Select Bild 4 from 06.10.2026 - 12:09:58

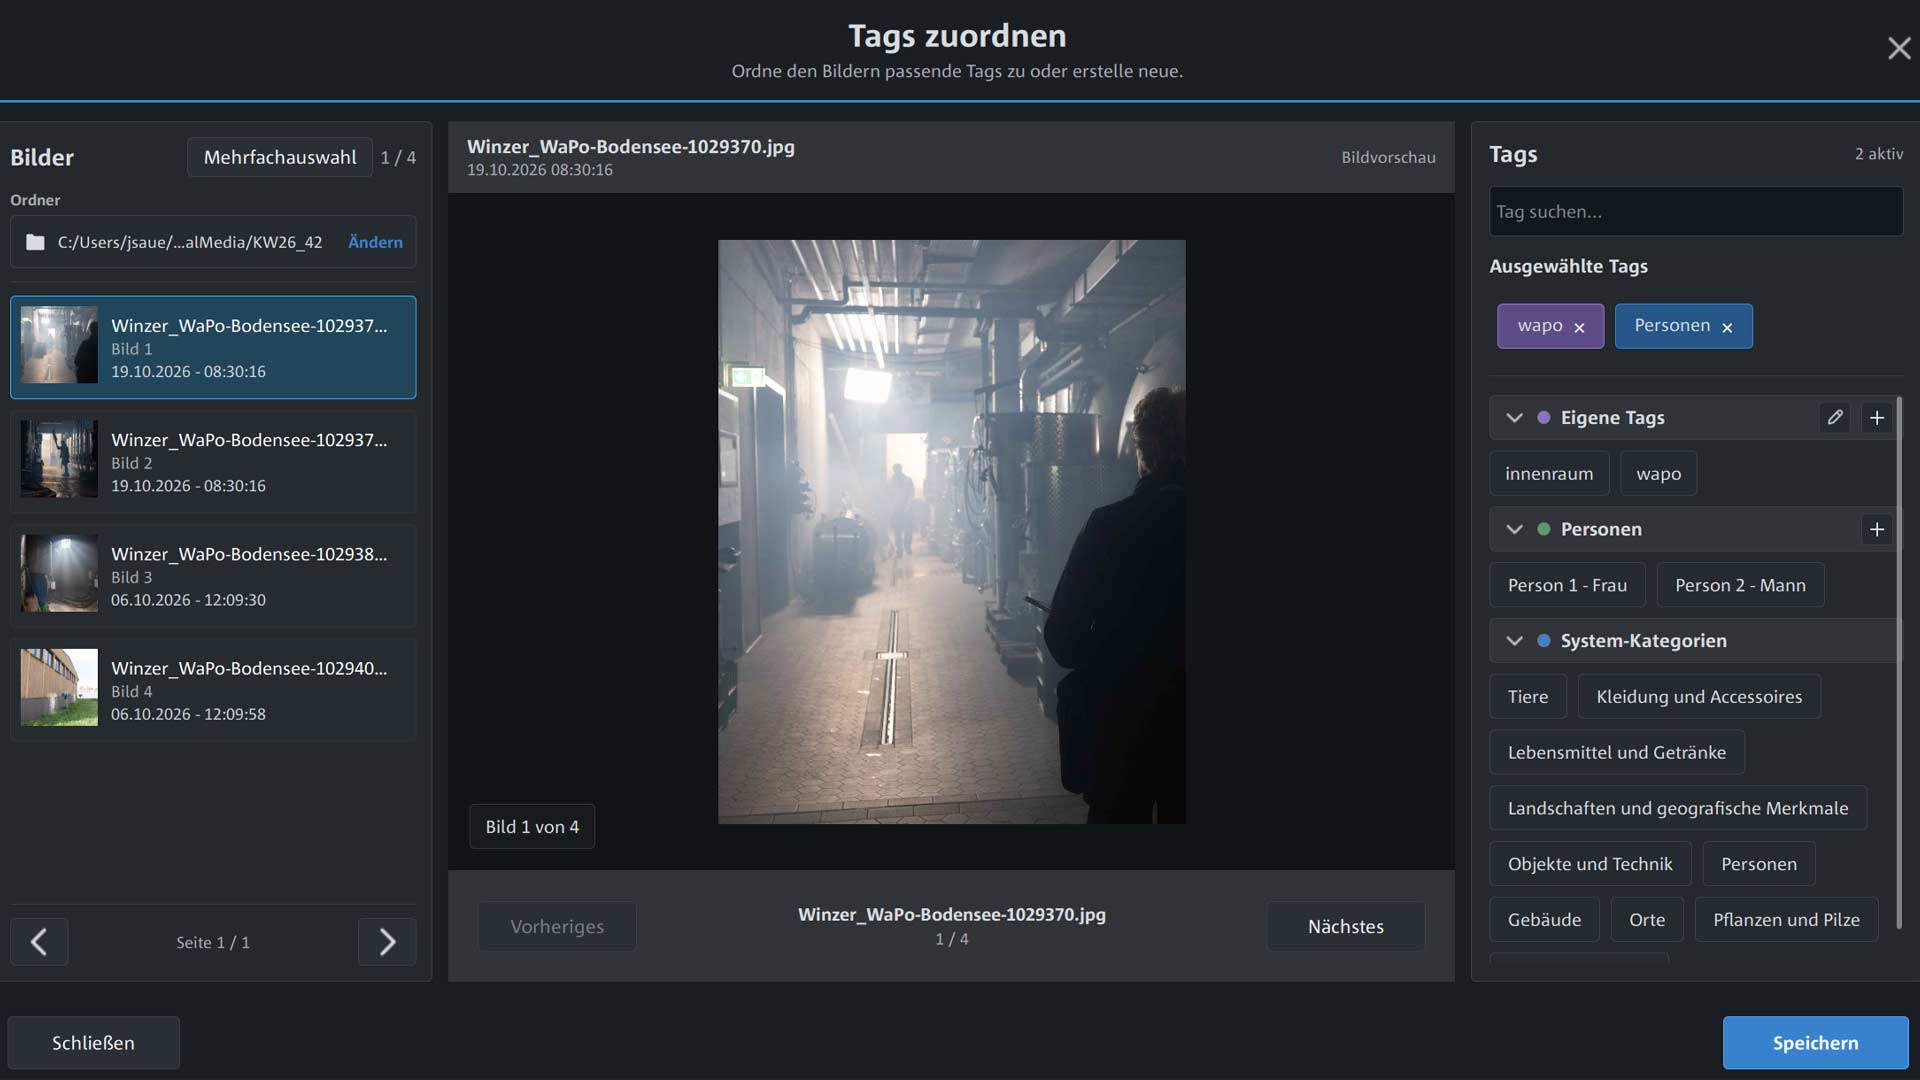pyautogui.click(x=213, y=690)
